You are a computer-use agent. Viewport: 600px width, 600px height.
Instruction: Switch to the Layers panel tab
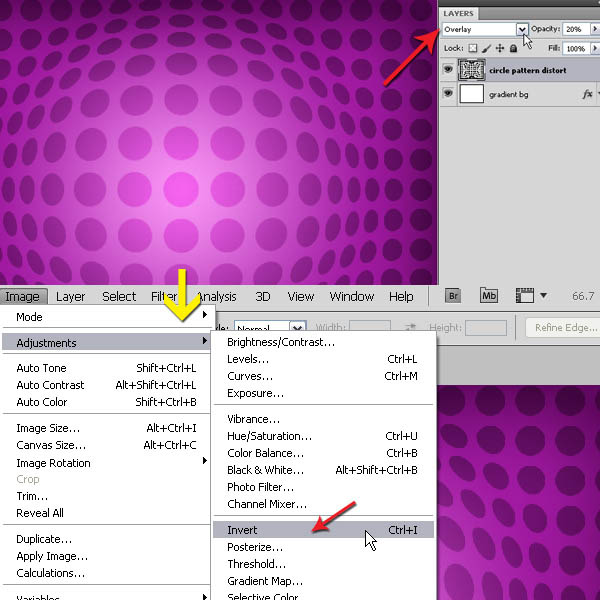(x=461, y=13)
